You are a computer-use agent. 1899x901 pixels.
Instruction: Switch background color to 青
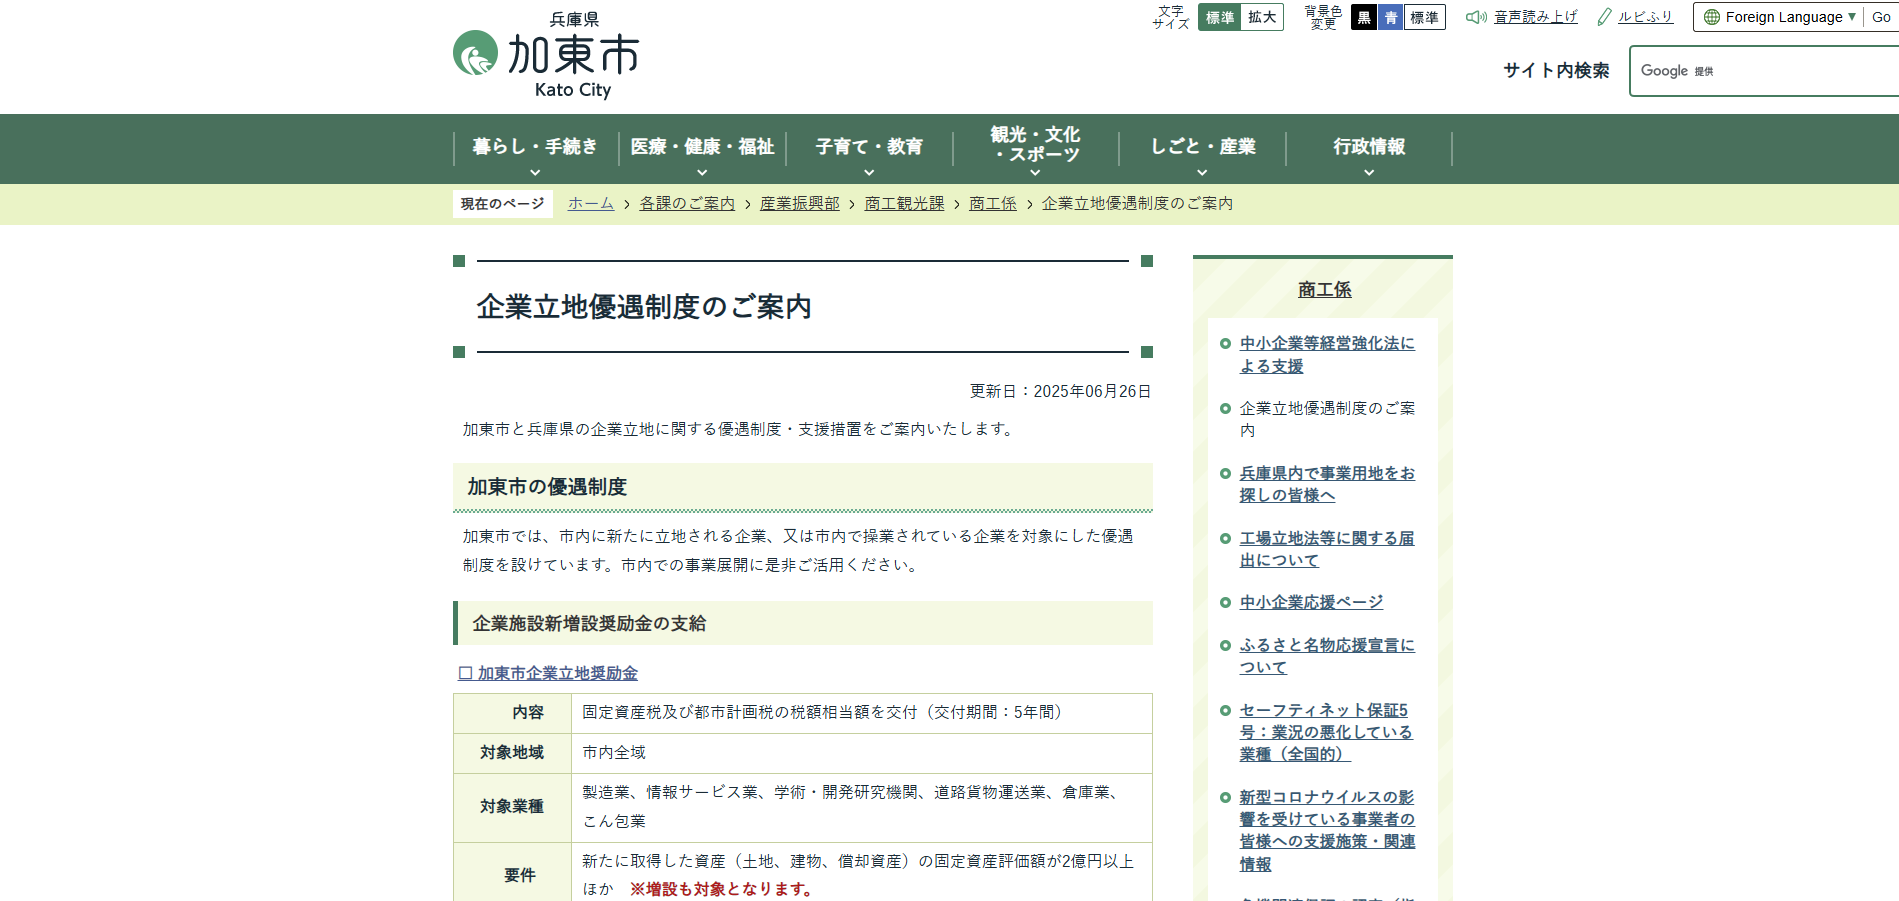[x=1390, y=17]
